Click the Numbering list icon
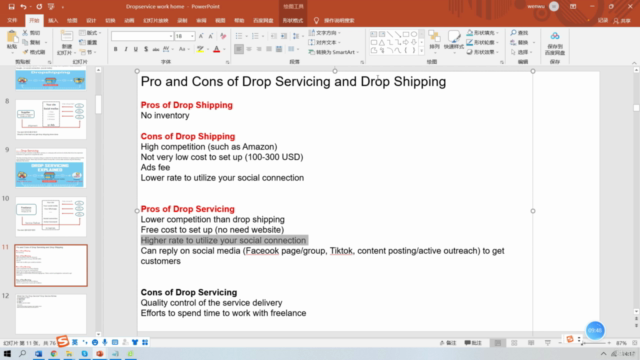The width and height of the screenshot is (640, 360). click(255, 36)
